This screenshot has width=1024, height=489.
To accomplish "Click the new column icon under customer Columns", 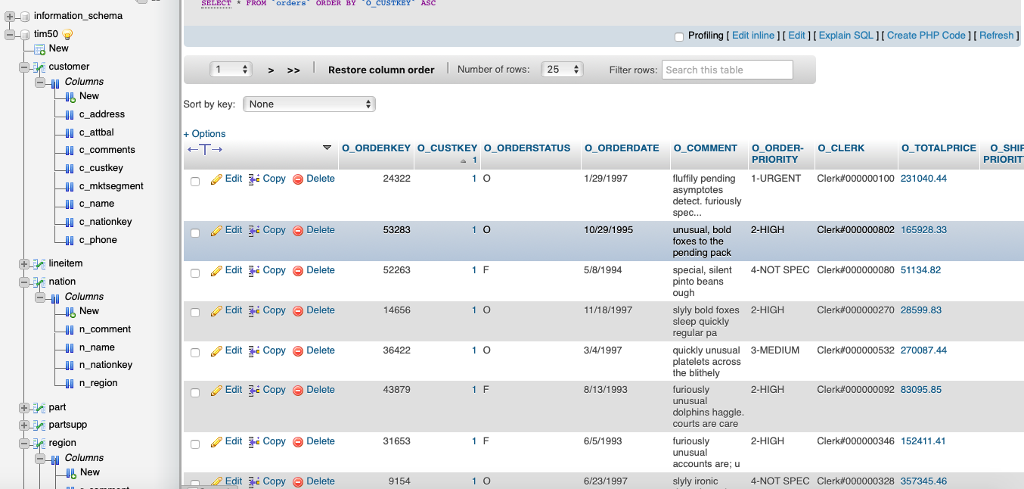I will point(71,97).
